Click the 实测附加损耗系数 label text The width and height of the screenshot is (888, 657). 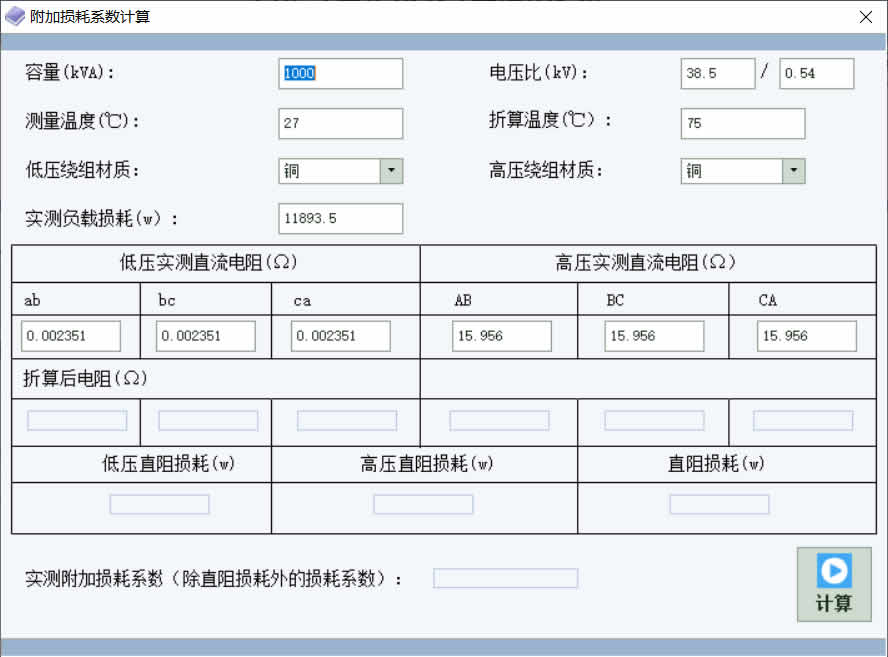pyautogui.click(x=214, y=579)
